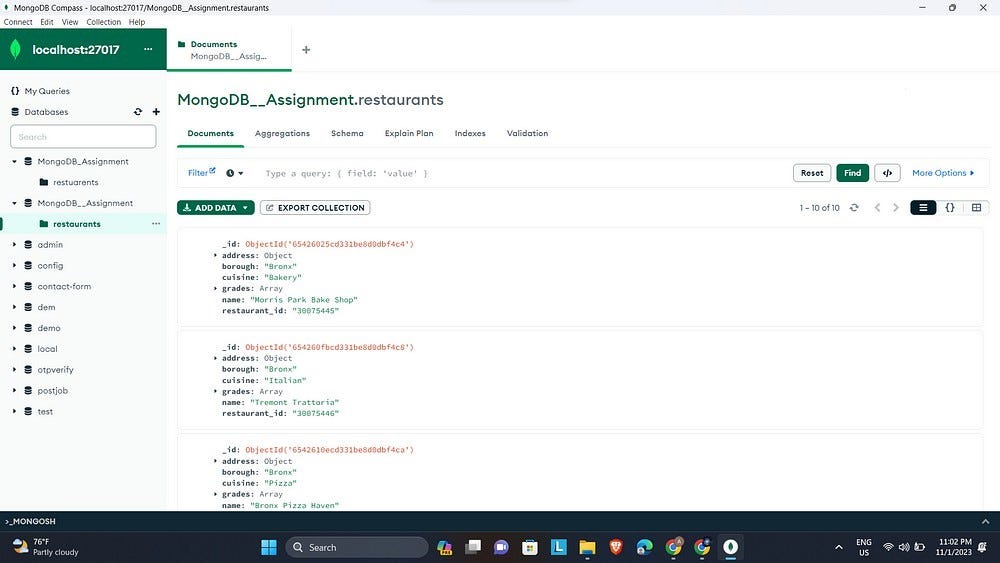This screenshot has height=563, width=1000.
Task: Expand the config database
Action: [x=14, y=265]
